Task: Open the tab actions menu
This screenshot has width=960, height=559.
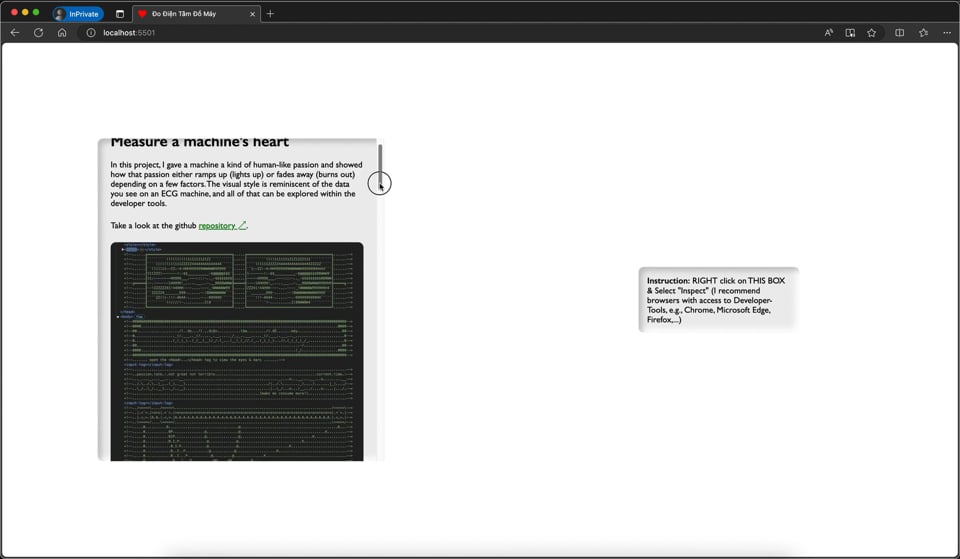Action: (120, 13)
